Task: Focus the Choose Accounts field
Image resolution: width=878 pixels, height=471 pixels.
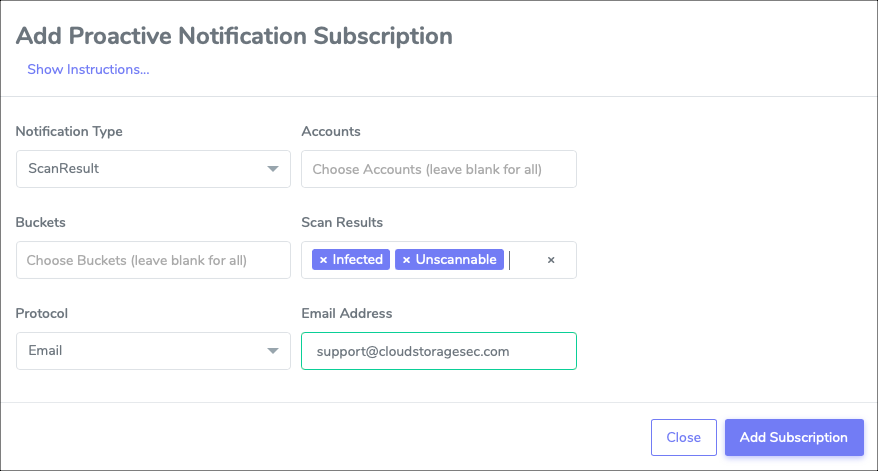Action: [x=439, y=169]
